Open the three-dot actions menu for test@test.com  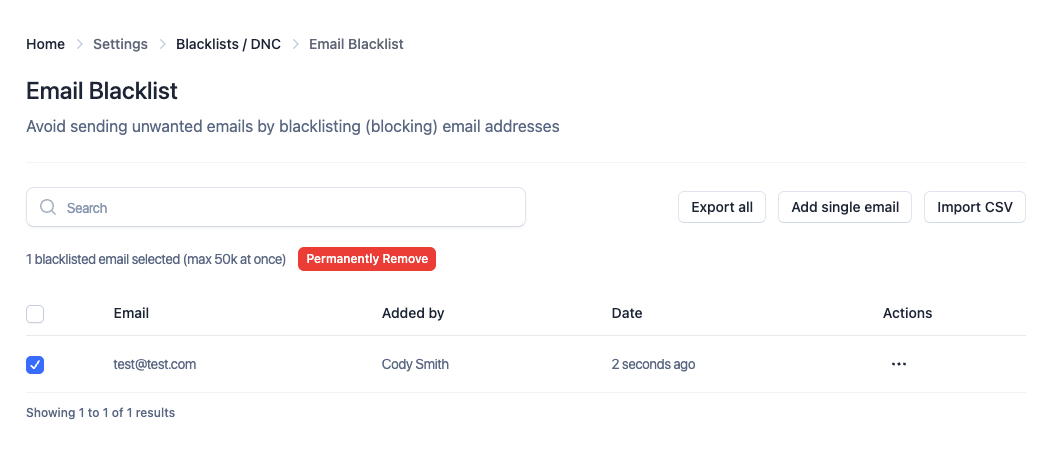898,364
